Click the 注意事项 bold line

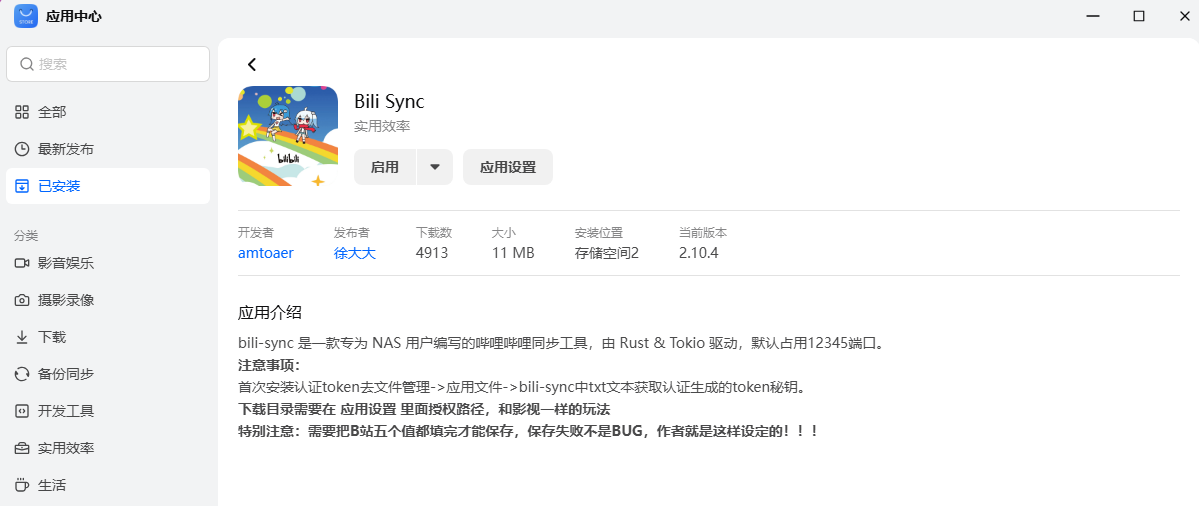(270, 365)
